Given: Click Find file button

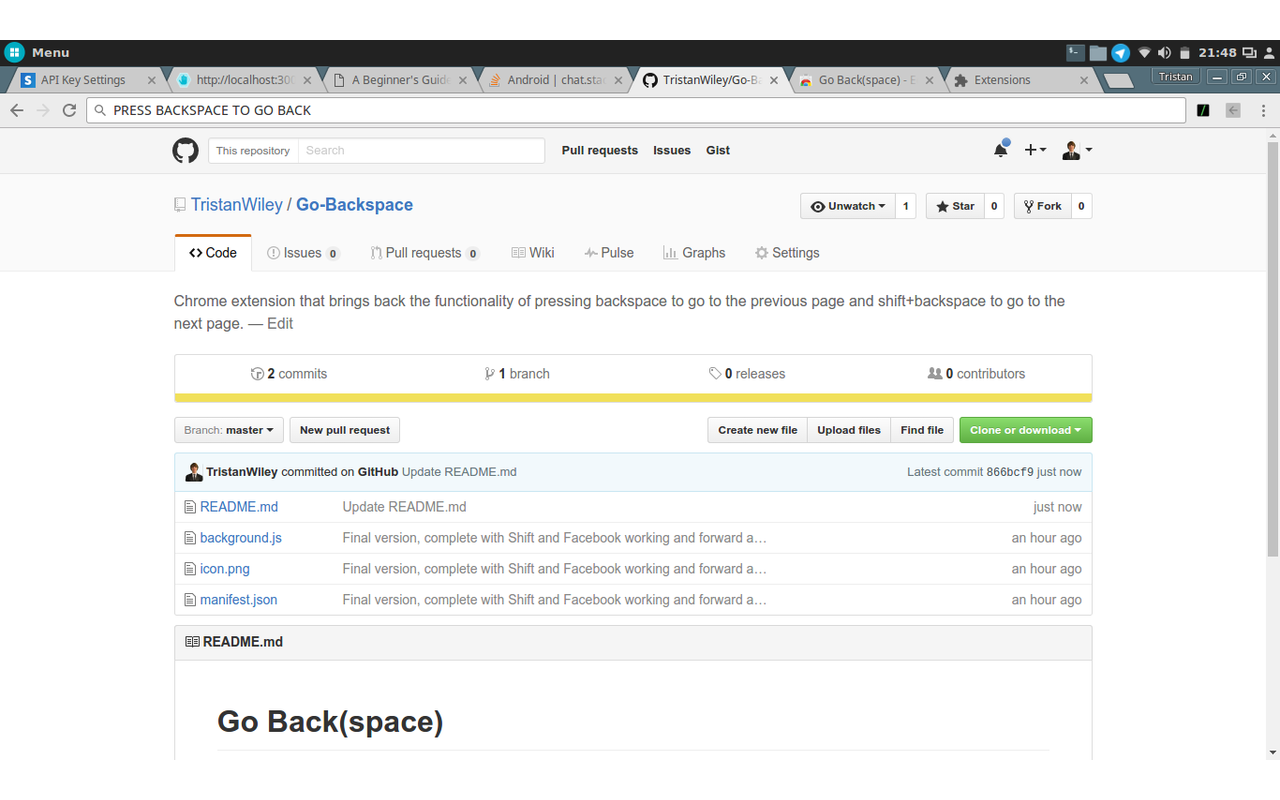Looking at the screenshot, I should tap(922, 430).
